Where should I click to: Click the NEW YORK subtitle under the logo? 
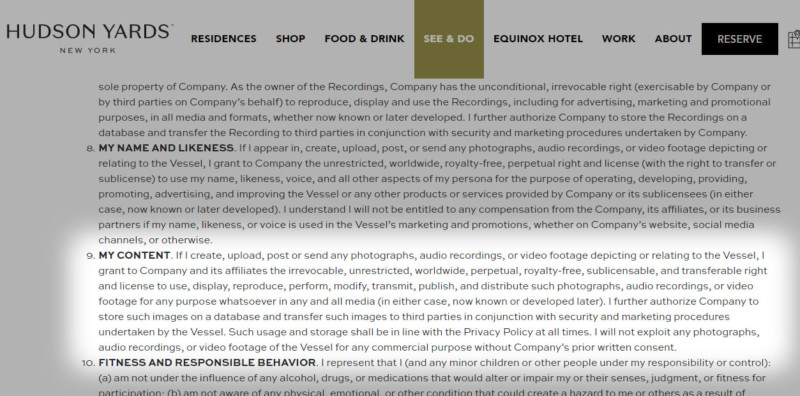pos(88,51)
